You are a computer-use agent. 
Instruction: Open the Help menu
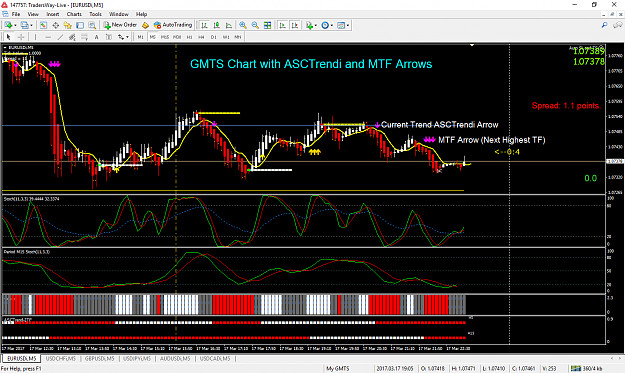point(142,14)
